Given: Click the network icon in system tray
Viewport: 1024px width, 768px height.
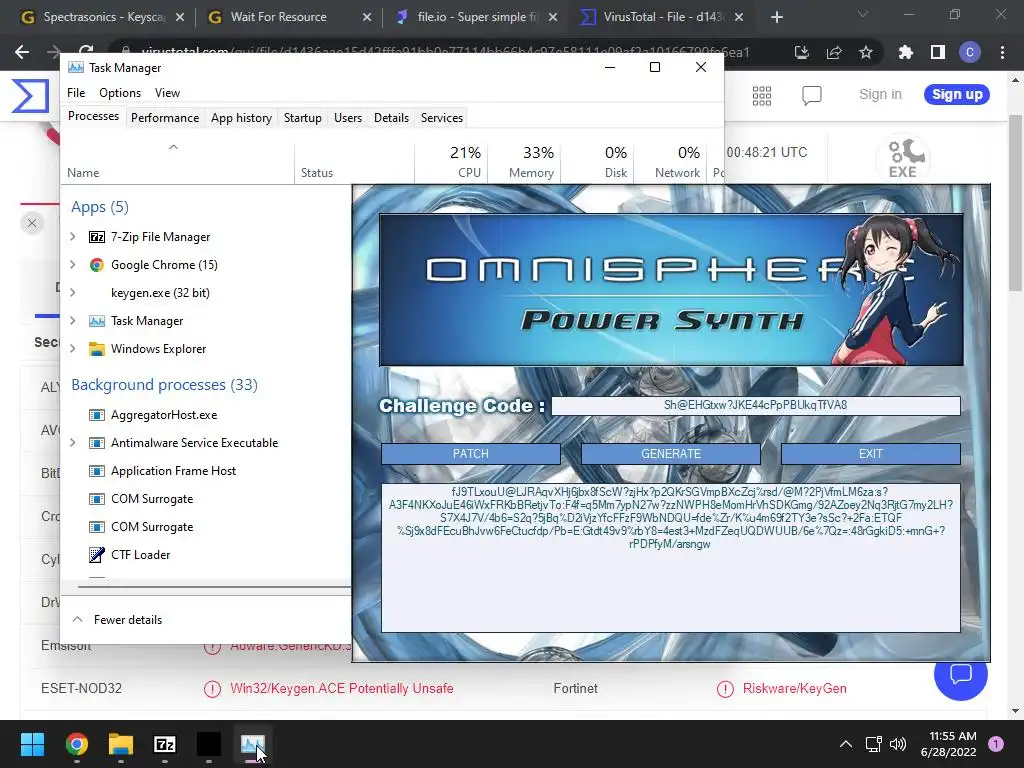Looking at the screenshot, I should pos(873,744).
